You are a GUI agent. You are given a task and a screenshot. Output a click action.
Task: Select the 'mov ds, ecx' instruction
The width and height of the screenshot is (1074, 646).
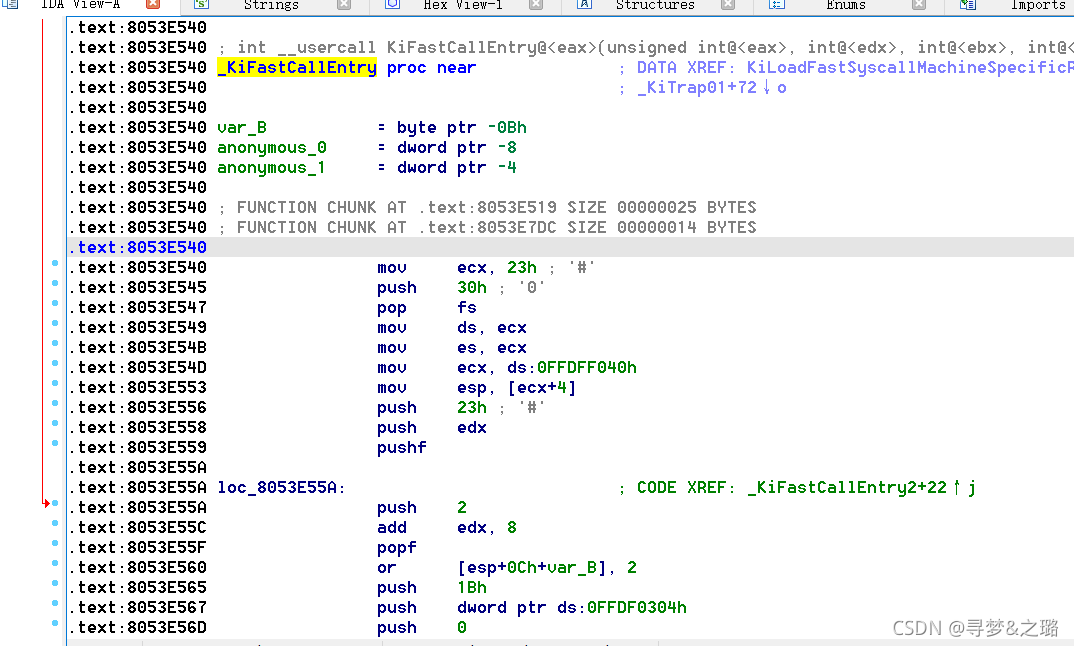[451, 327]
